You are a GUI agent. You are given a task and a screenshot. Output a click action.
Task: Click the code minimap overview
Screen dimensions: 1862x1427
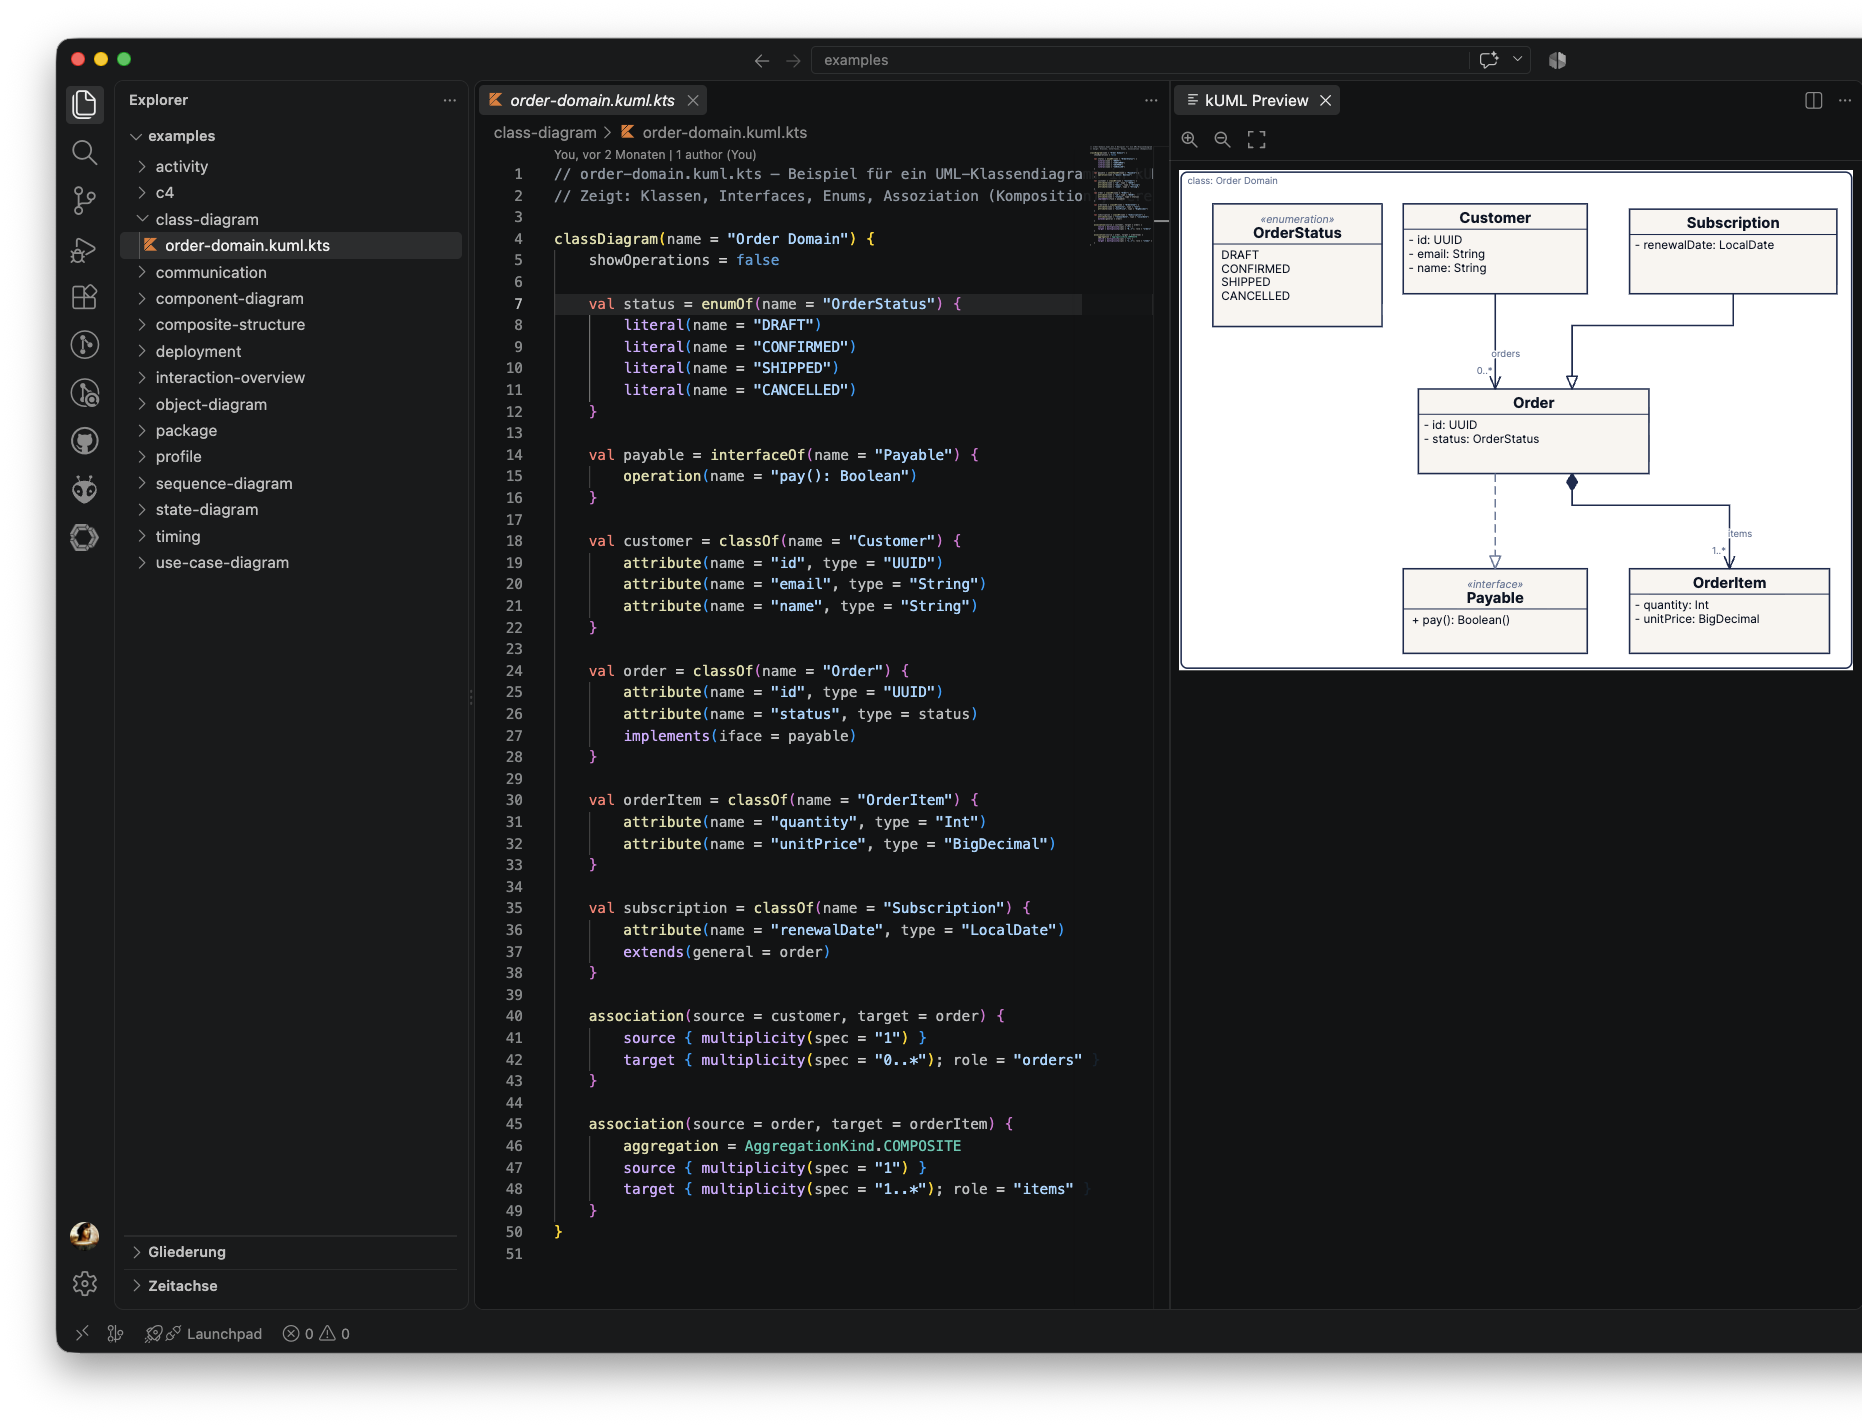tap(1120, 195)
